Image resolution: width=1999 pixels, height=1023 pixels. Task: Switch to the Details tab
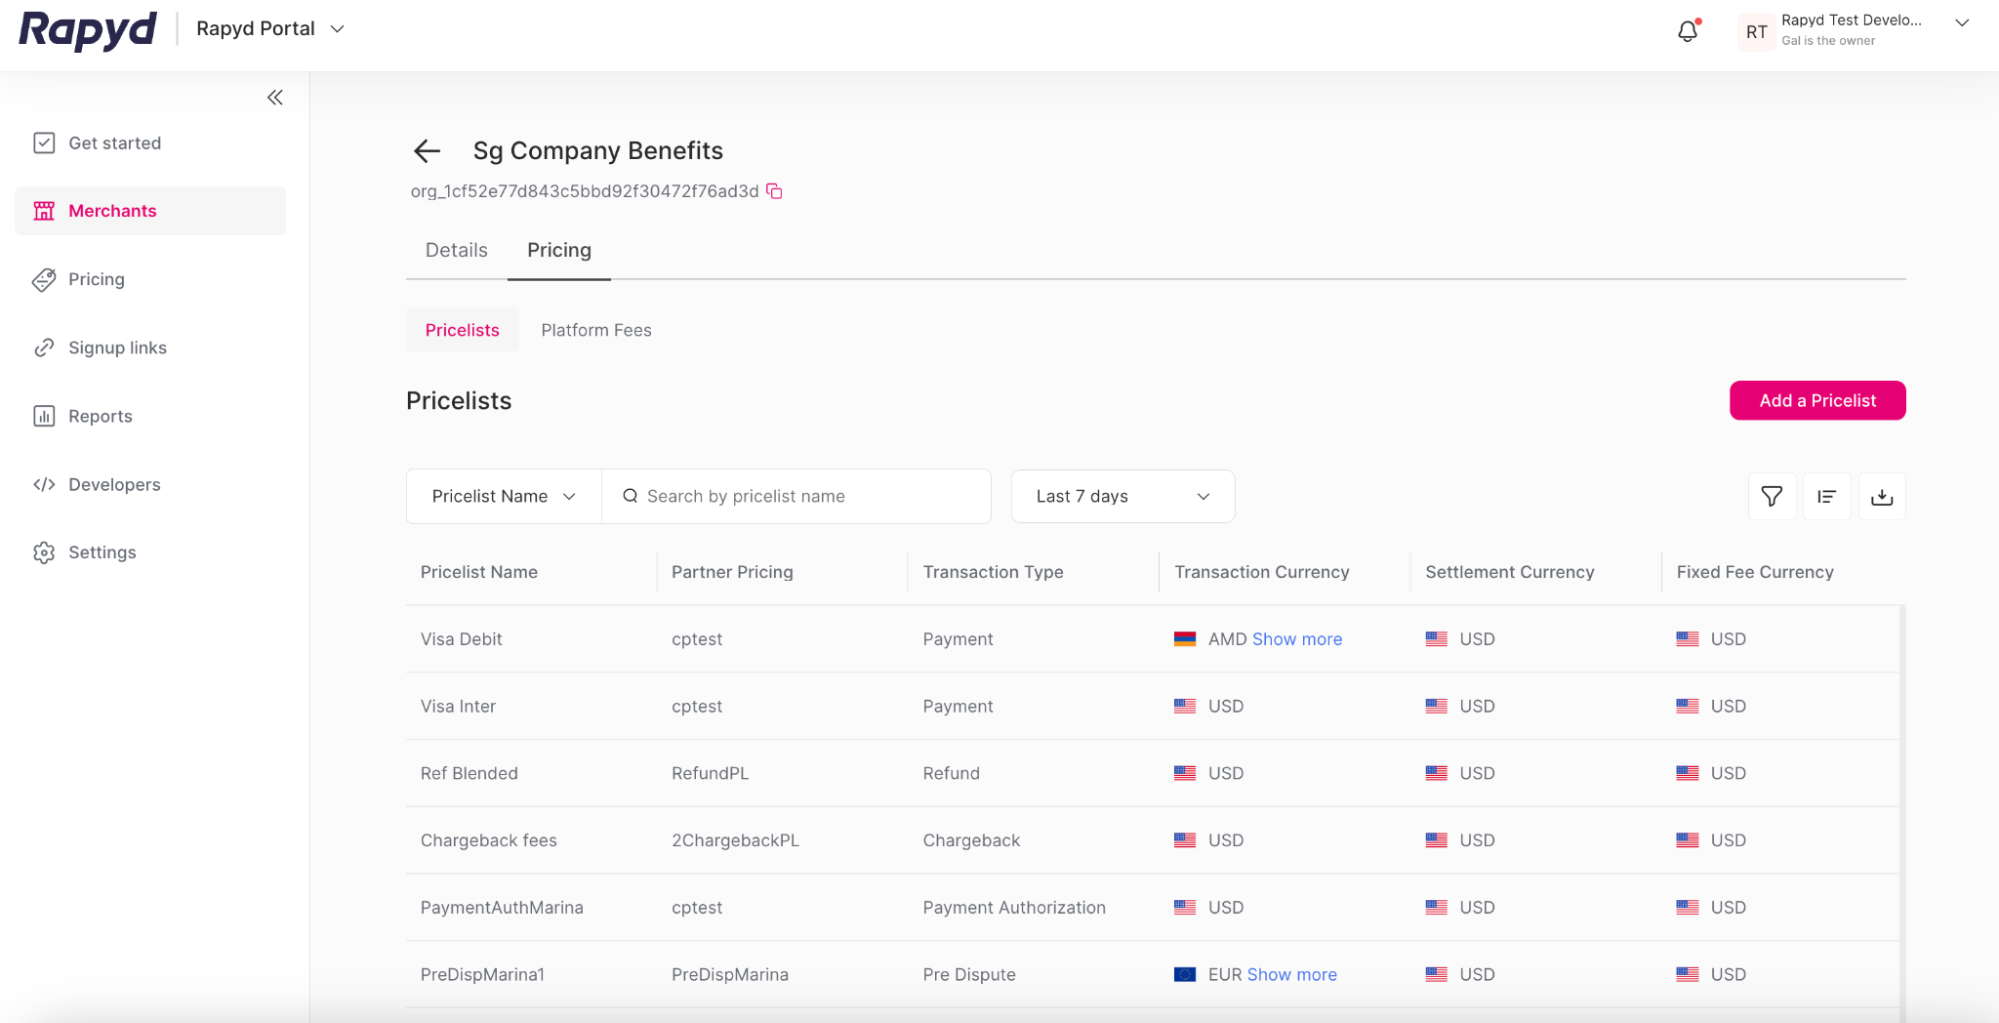(x=456, y=250)
